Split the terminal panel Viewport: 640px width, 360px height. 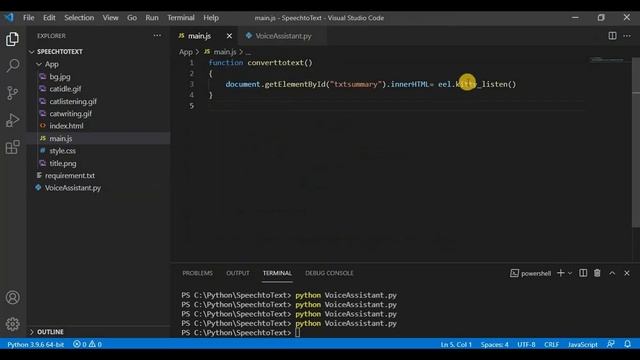583,273
